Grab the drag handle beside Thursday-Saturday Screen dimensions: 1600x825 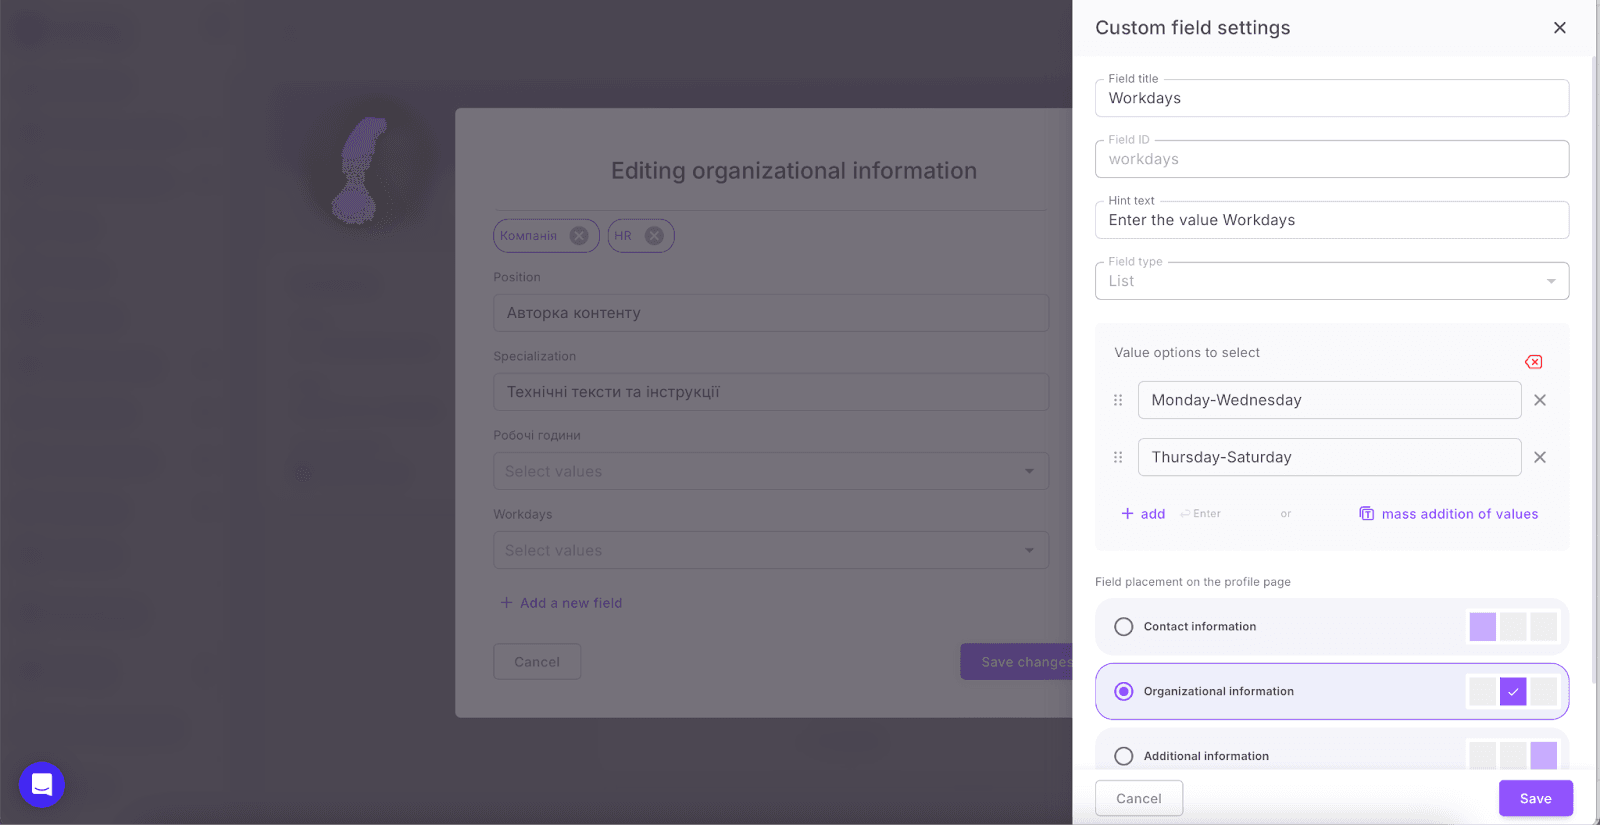pyautogui.click(x=1118, y=457)
